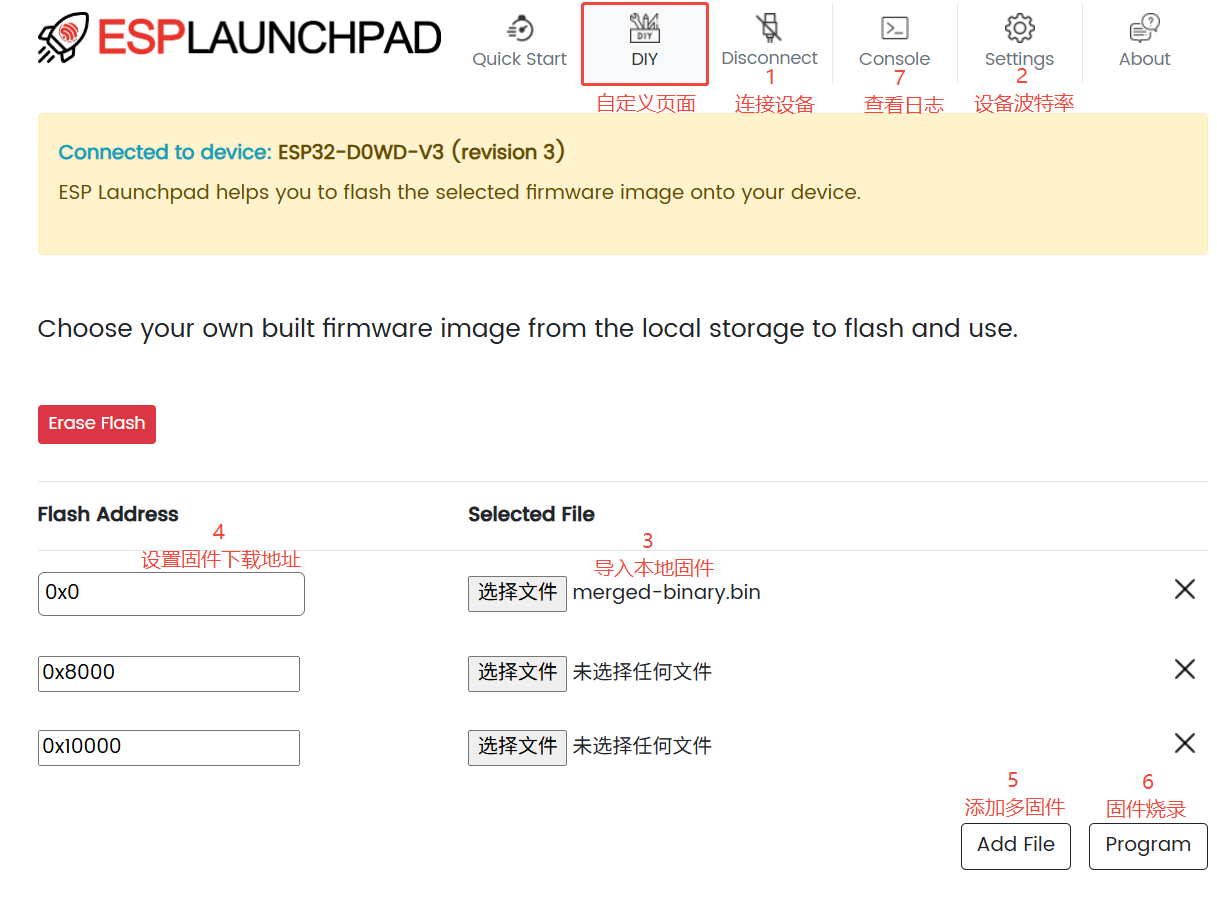Click the Disconnect plug icon

coord(768,28)
